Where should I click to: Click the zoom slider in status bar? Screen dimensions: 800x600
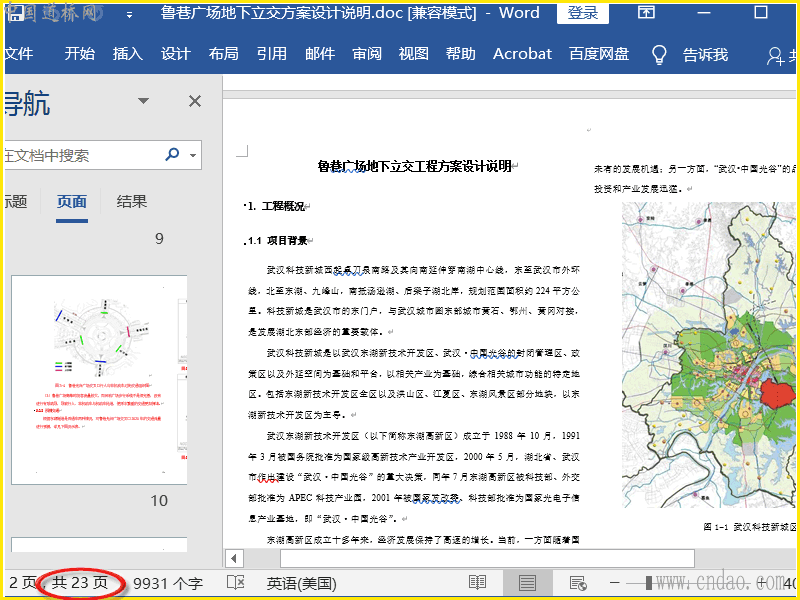pyautogui.click(x=650, y=583)
